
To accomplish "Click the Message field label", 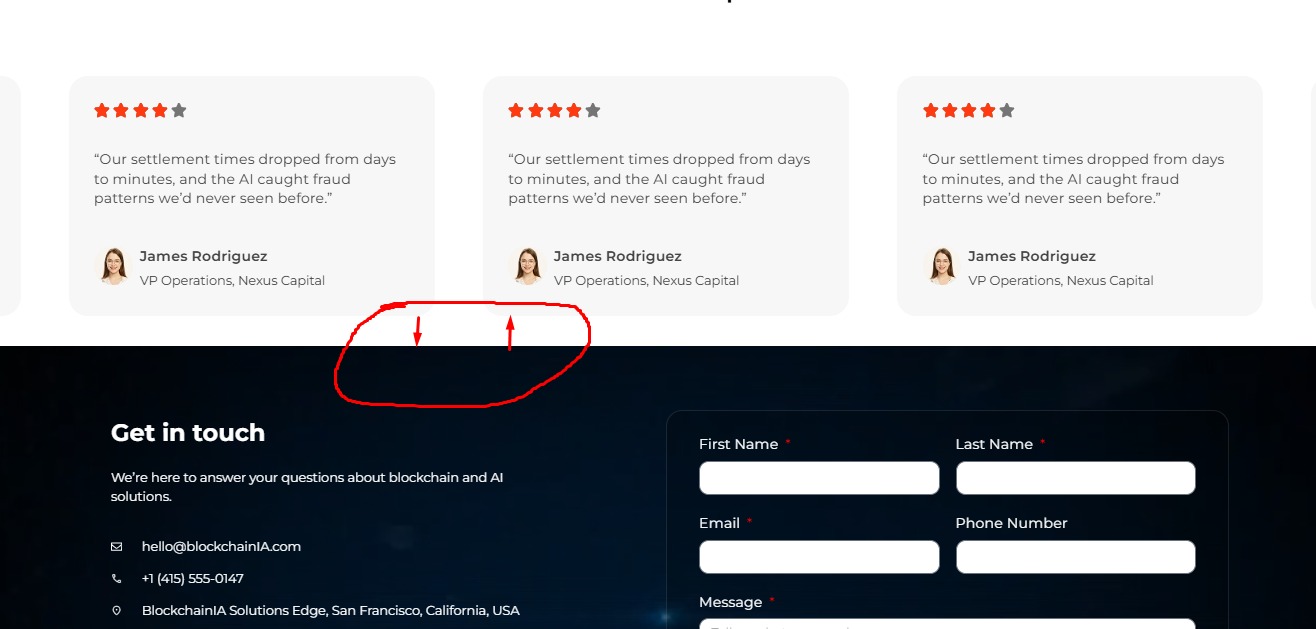I will 730,602.
